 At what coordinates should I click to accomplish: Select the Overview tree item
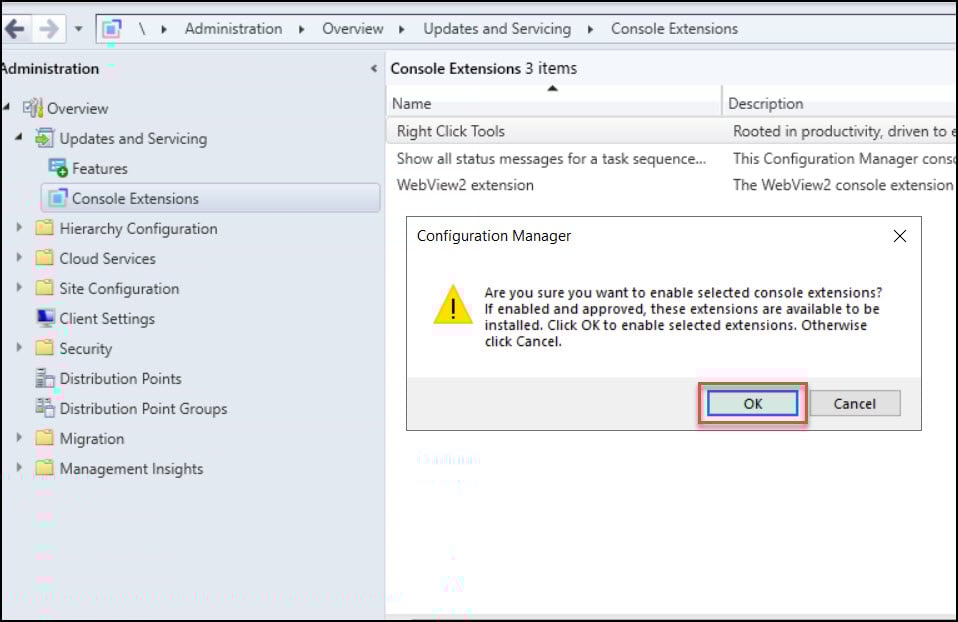[78, 108]
